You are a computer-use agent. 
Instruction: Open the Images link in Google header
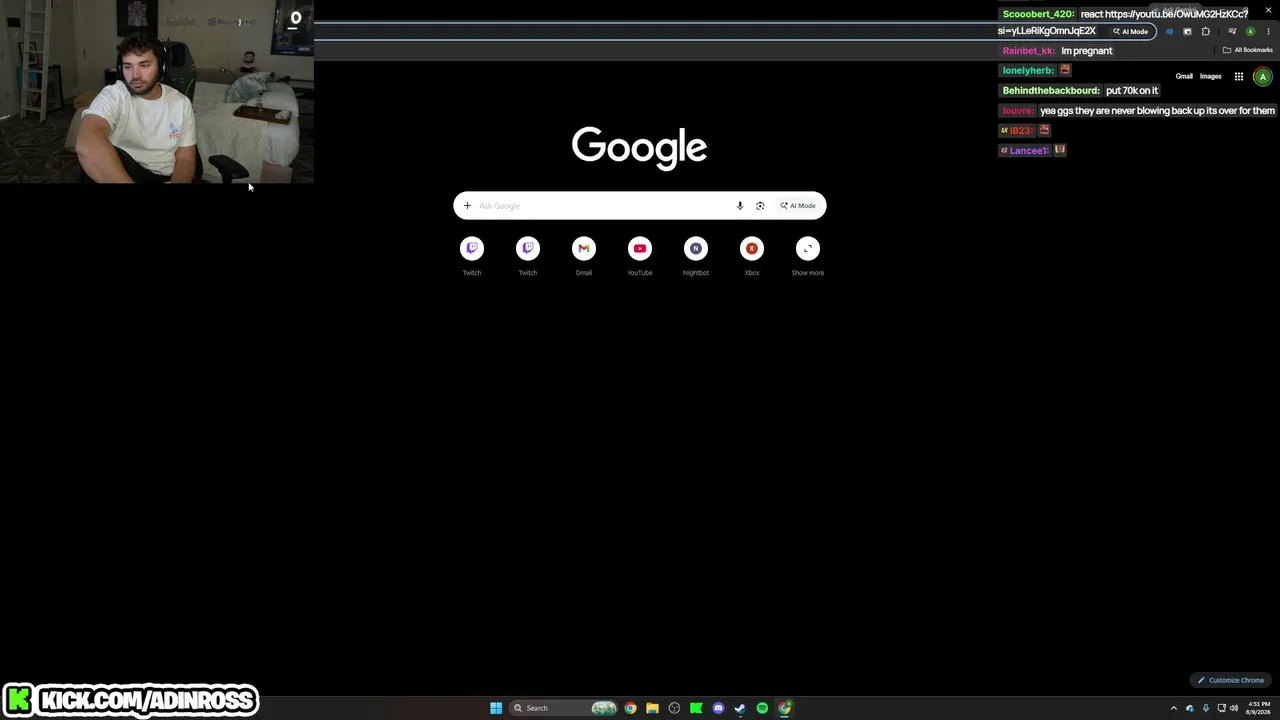pyautogui.click(x=1211, y=77)
